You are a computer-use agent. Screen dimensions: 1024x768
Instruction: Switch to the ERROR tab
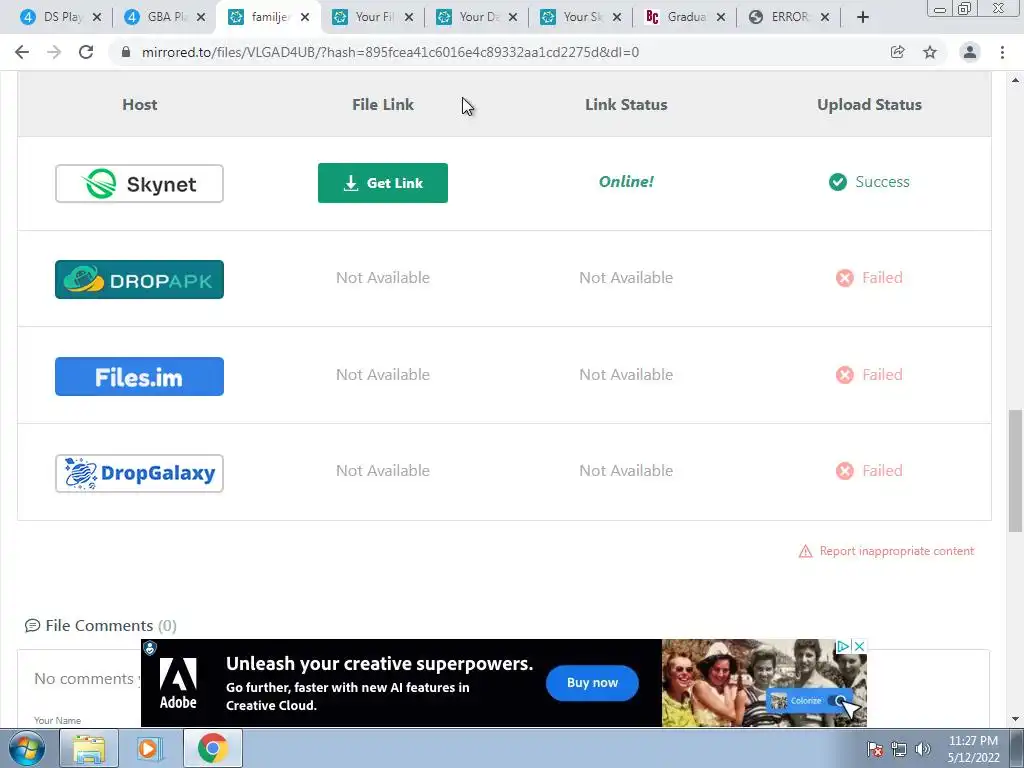[x=788, y=17]
